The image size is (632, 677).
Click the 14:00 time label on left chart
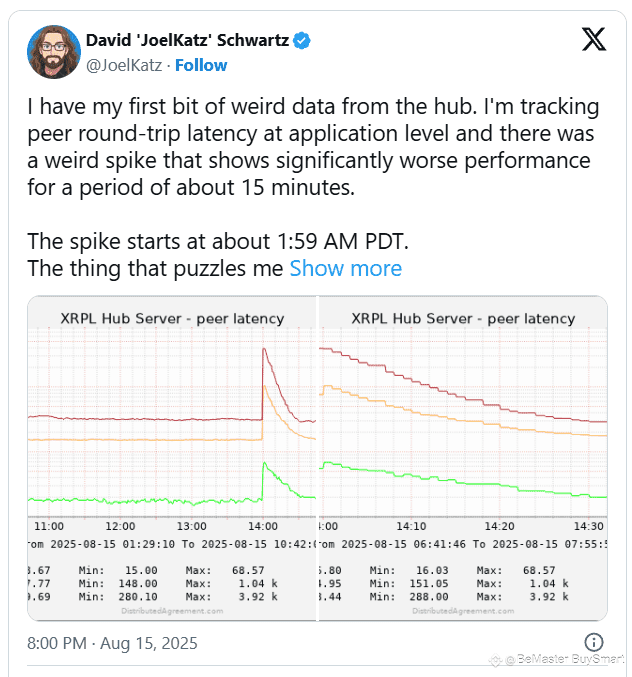(263, 526)
